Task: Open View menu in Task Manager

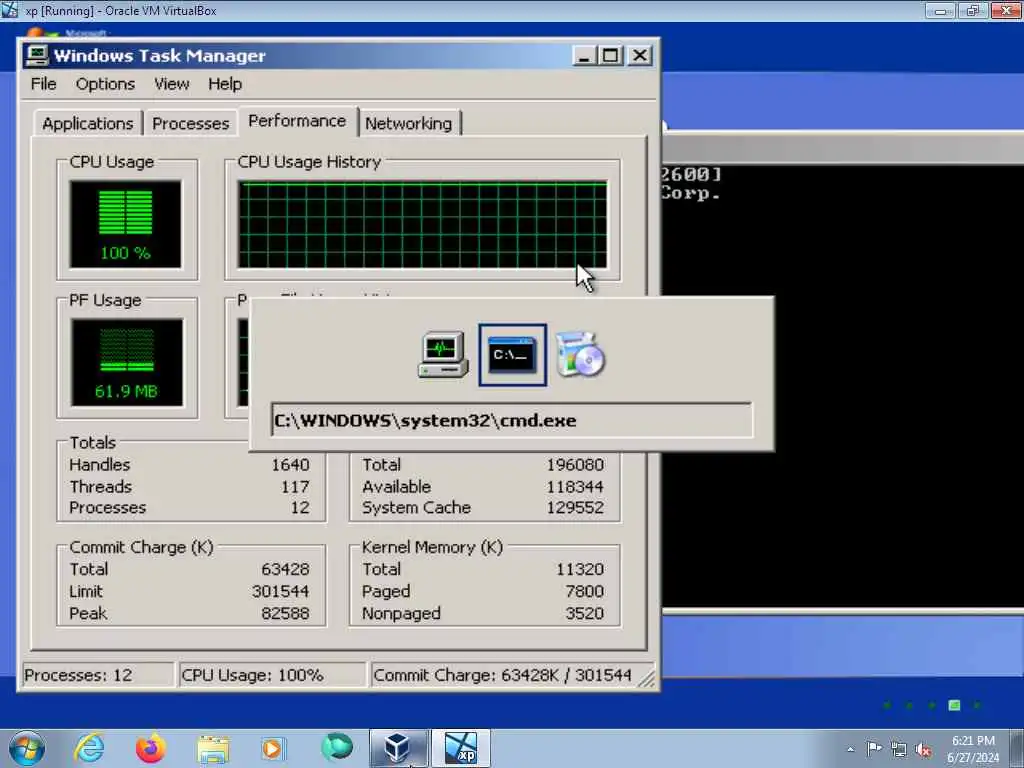Action: tap(171, 84)
